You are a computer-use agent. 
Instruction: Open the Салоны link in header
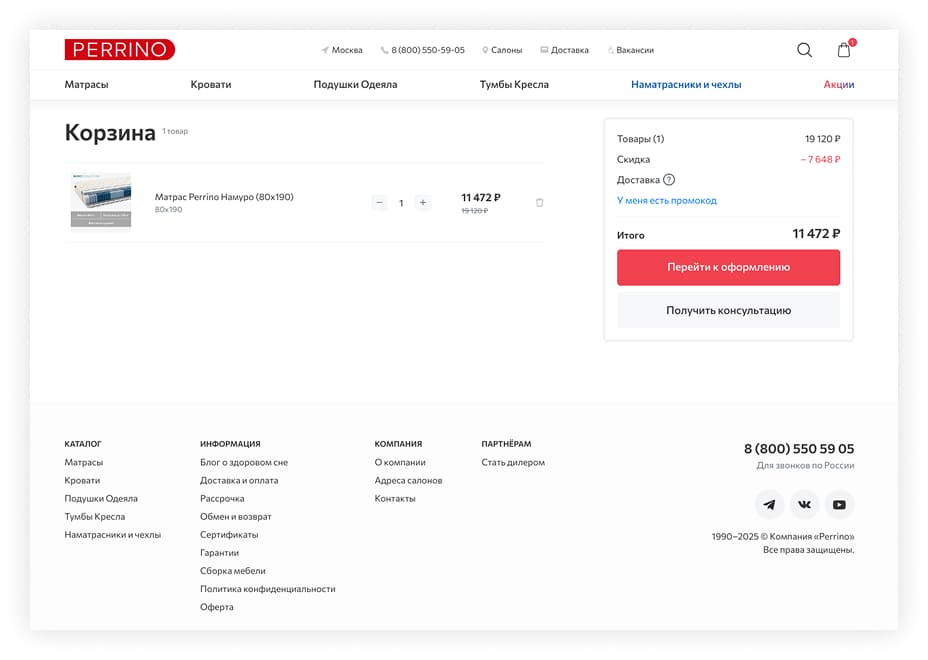502,50
